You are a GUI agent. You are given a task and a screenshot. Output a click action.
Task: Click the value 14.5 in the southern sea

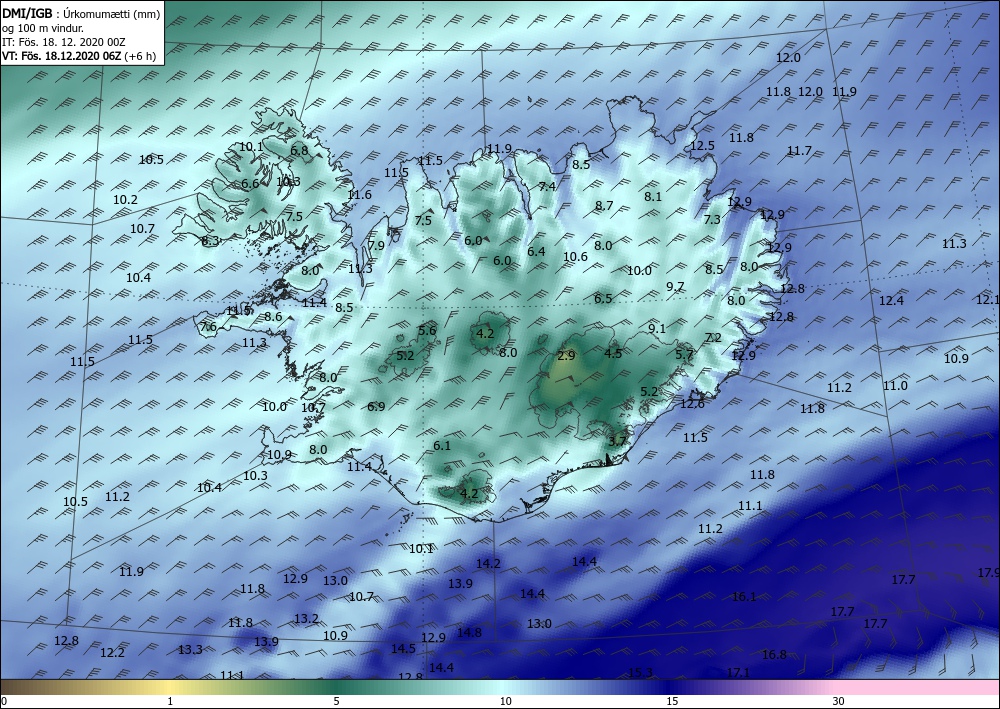coord(403,648)
